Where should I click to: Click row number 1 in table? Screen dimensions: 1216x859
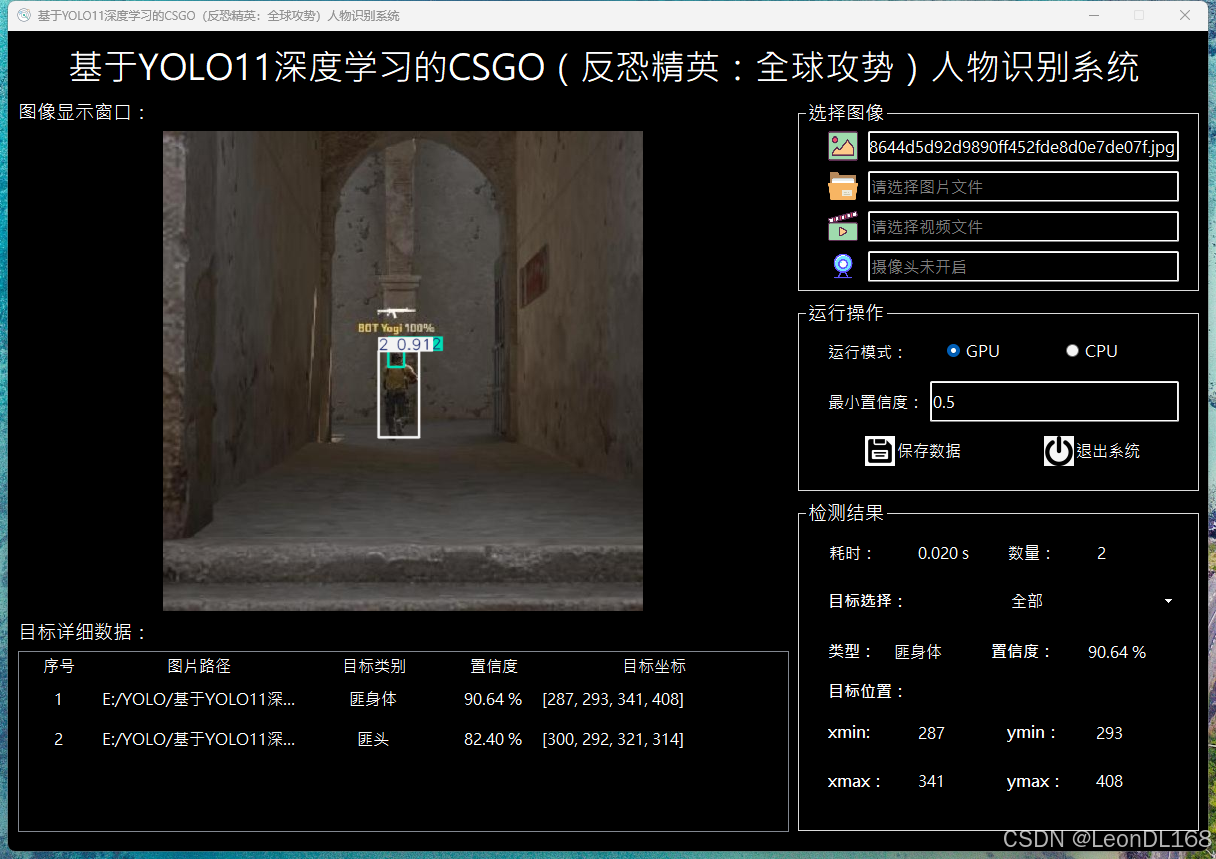point(58,699)
